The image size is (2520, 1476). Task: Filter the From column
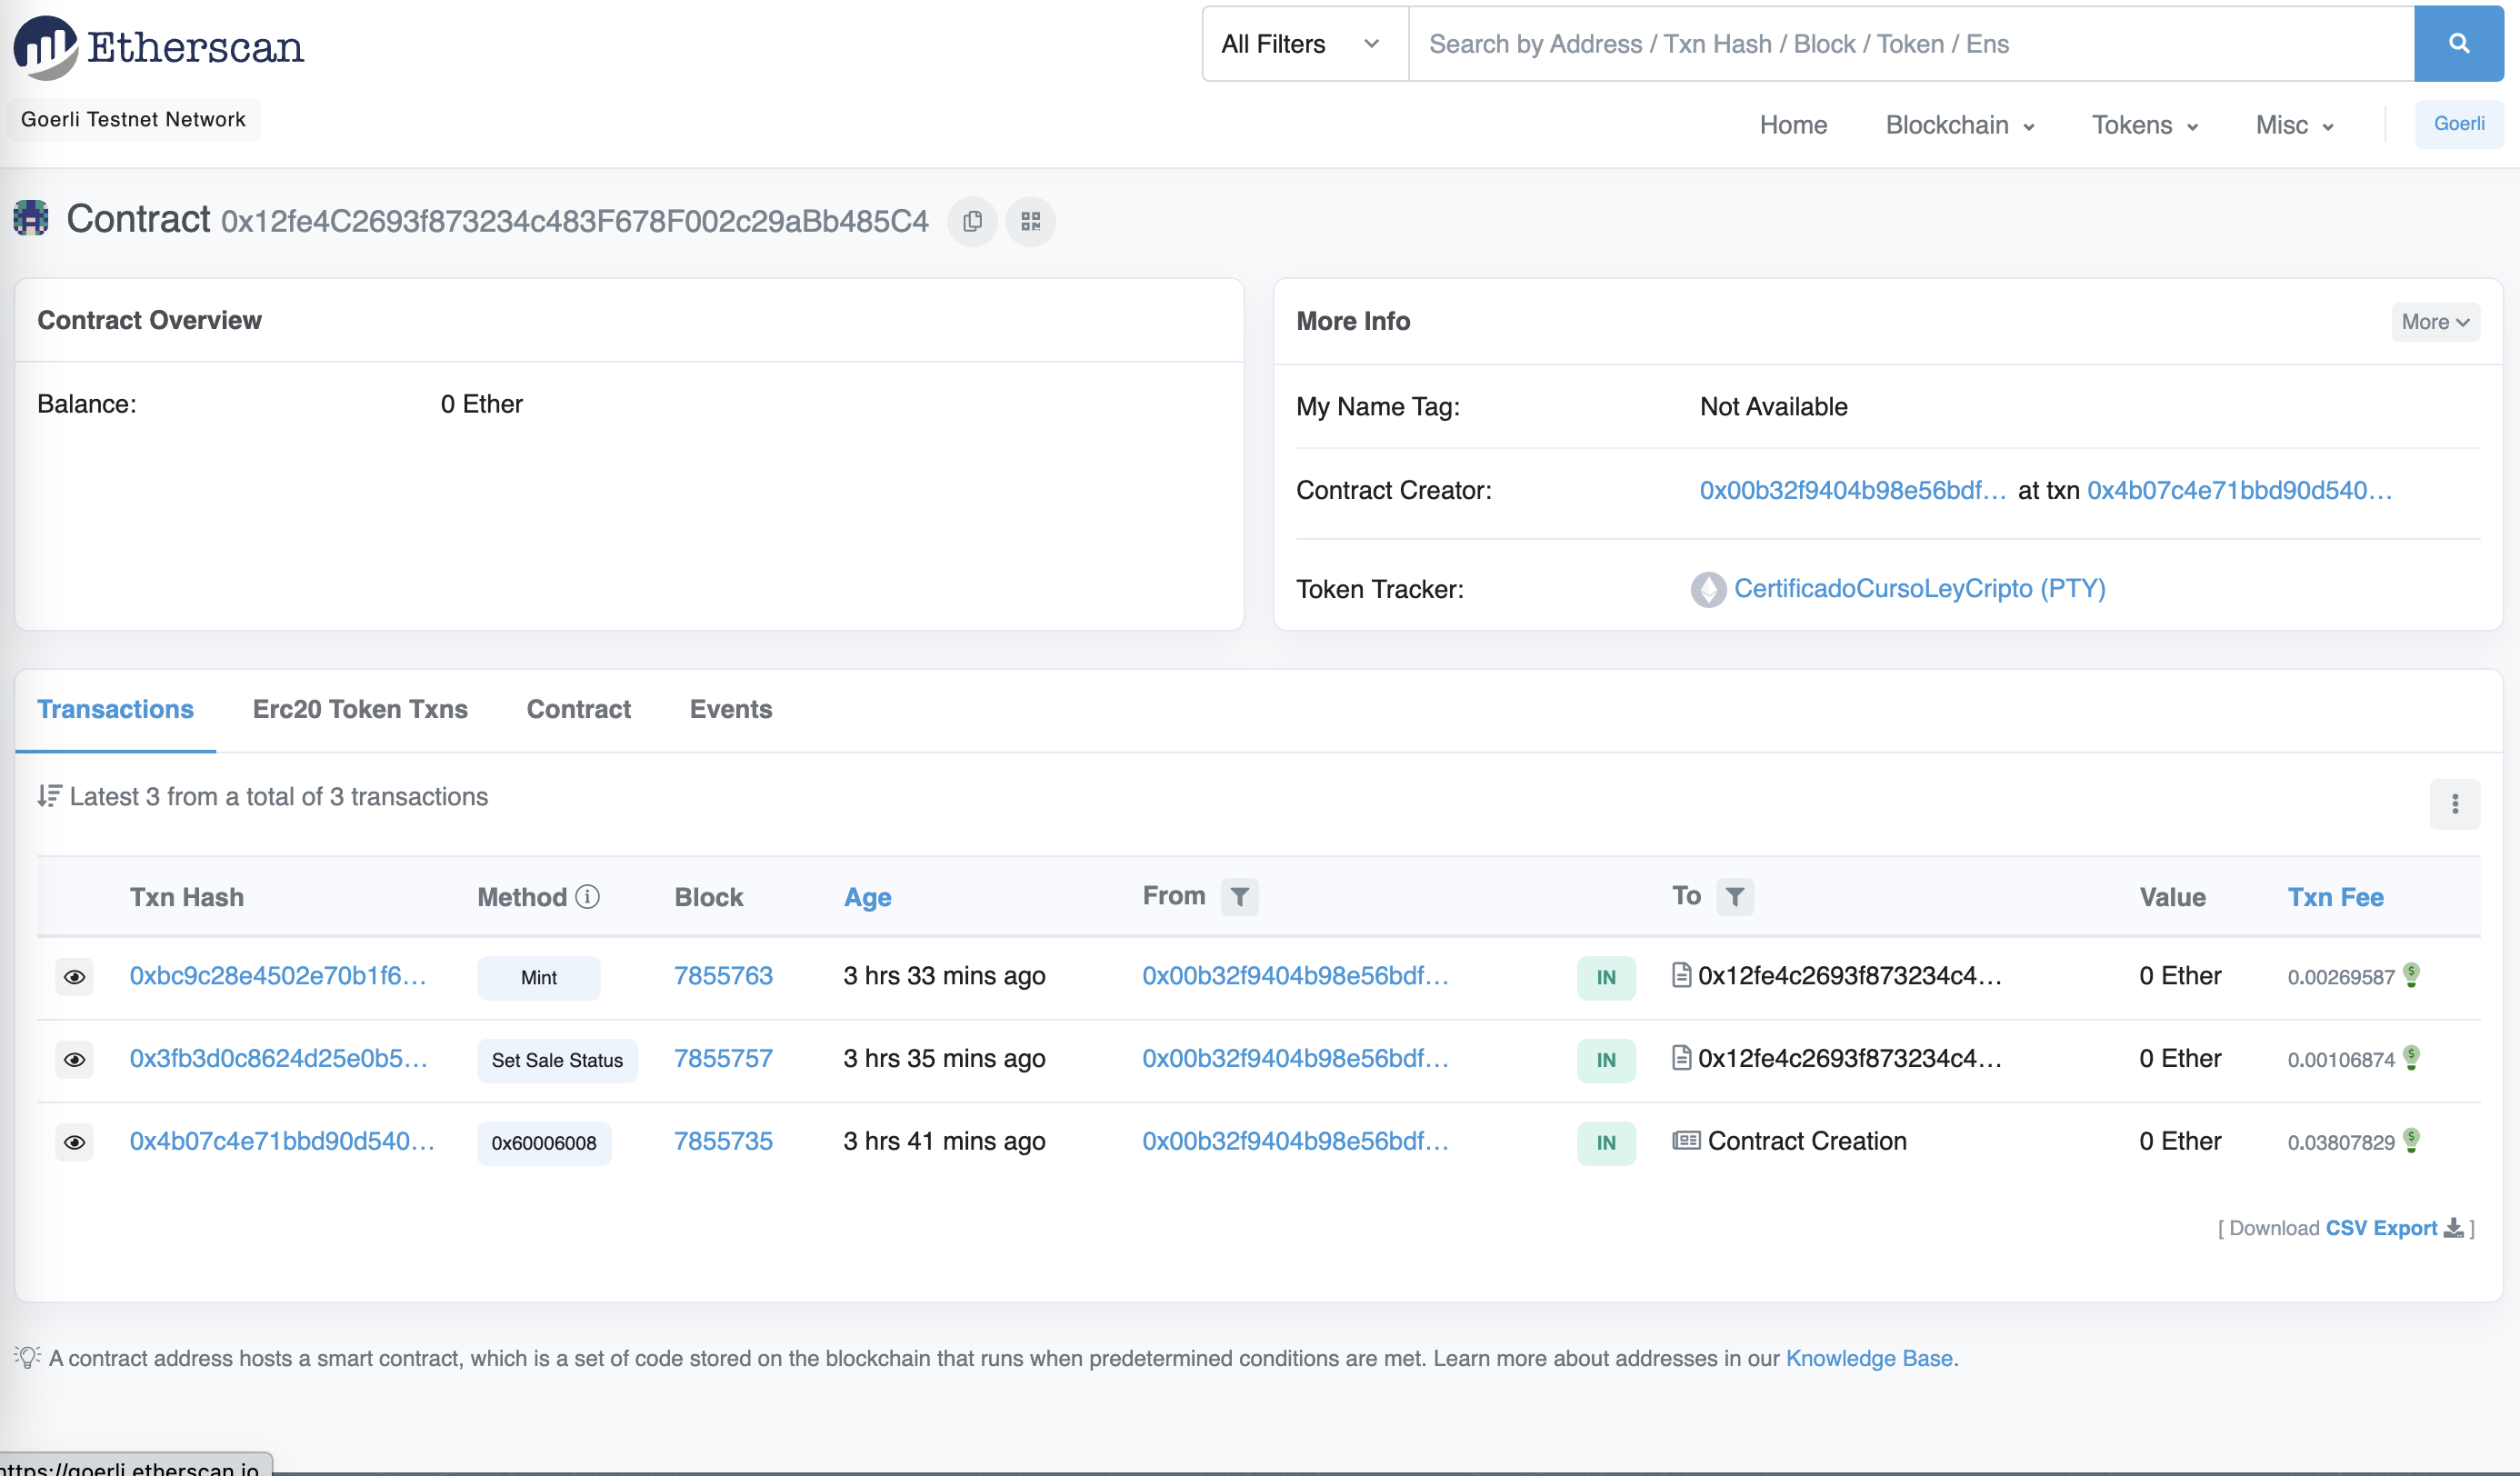point(1239,896)
